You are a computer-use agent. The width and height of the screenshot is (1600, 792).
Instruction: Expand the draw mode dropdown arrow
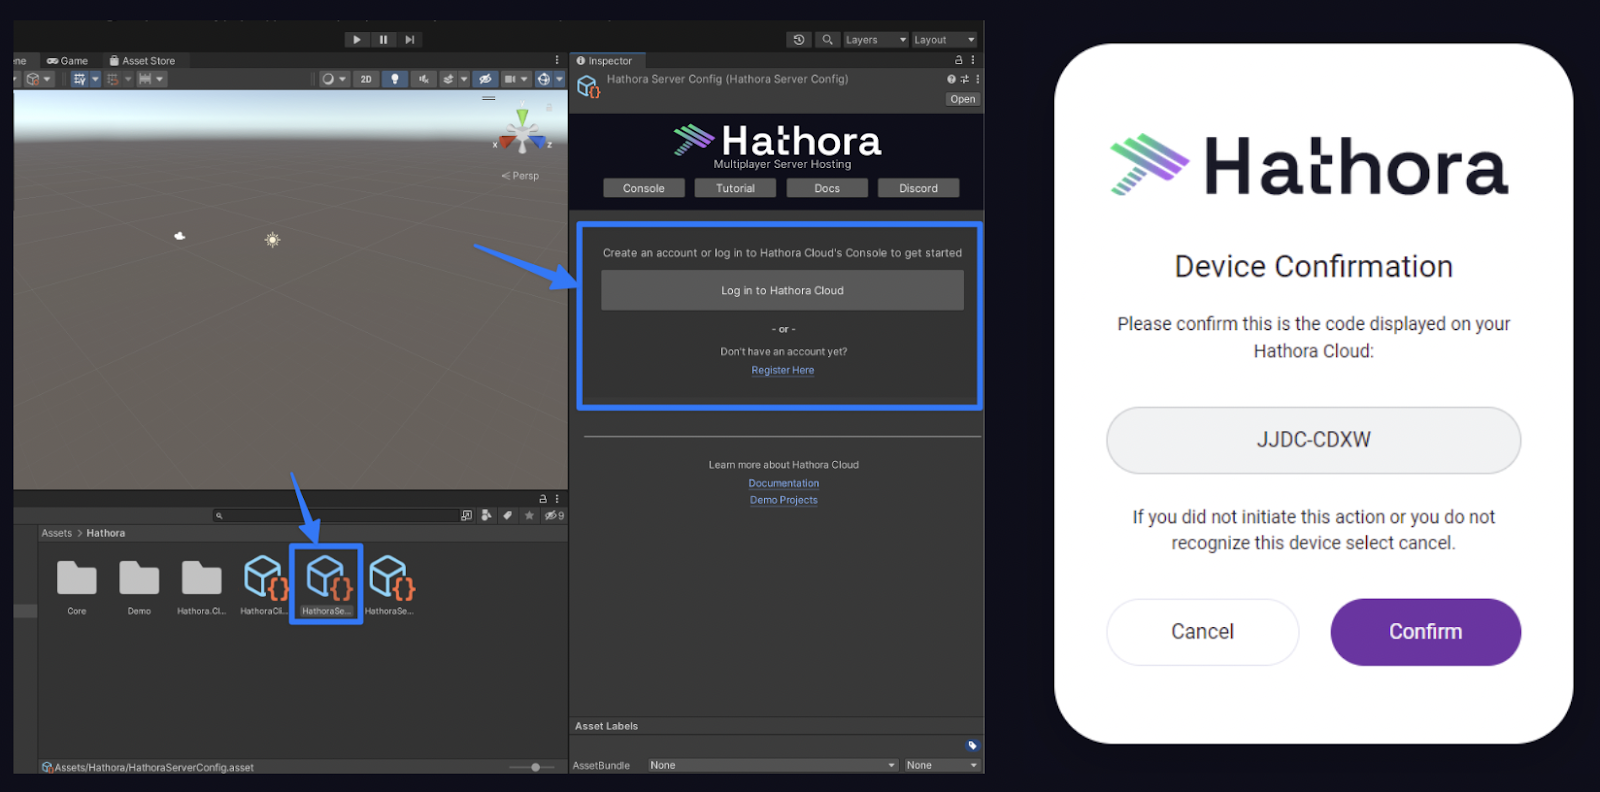click(343, 79)
